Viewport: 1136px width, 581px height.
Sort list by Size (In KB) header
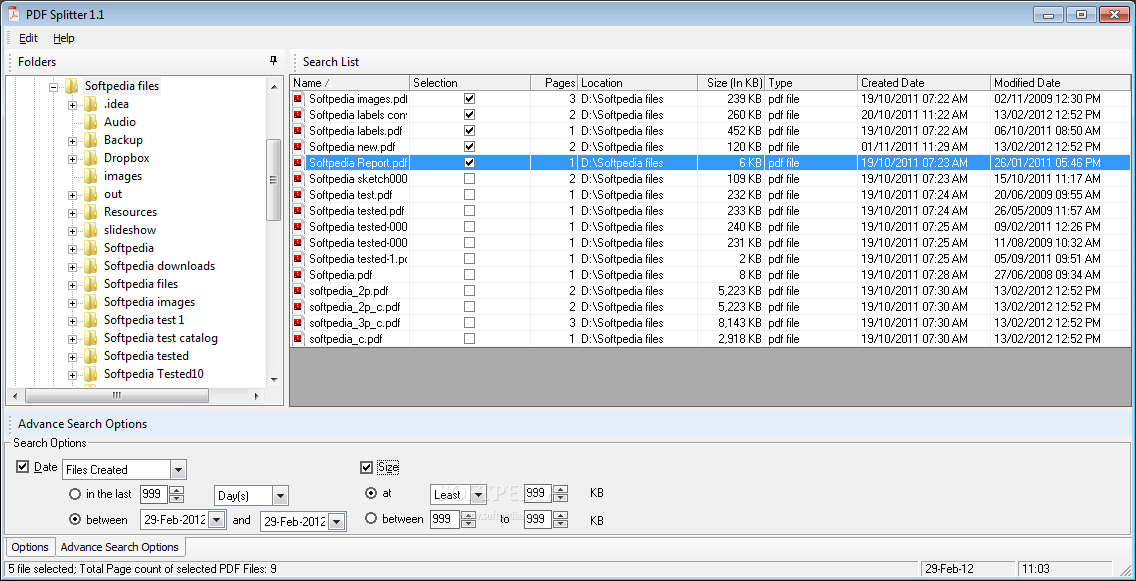(731, 83)
